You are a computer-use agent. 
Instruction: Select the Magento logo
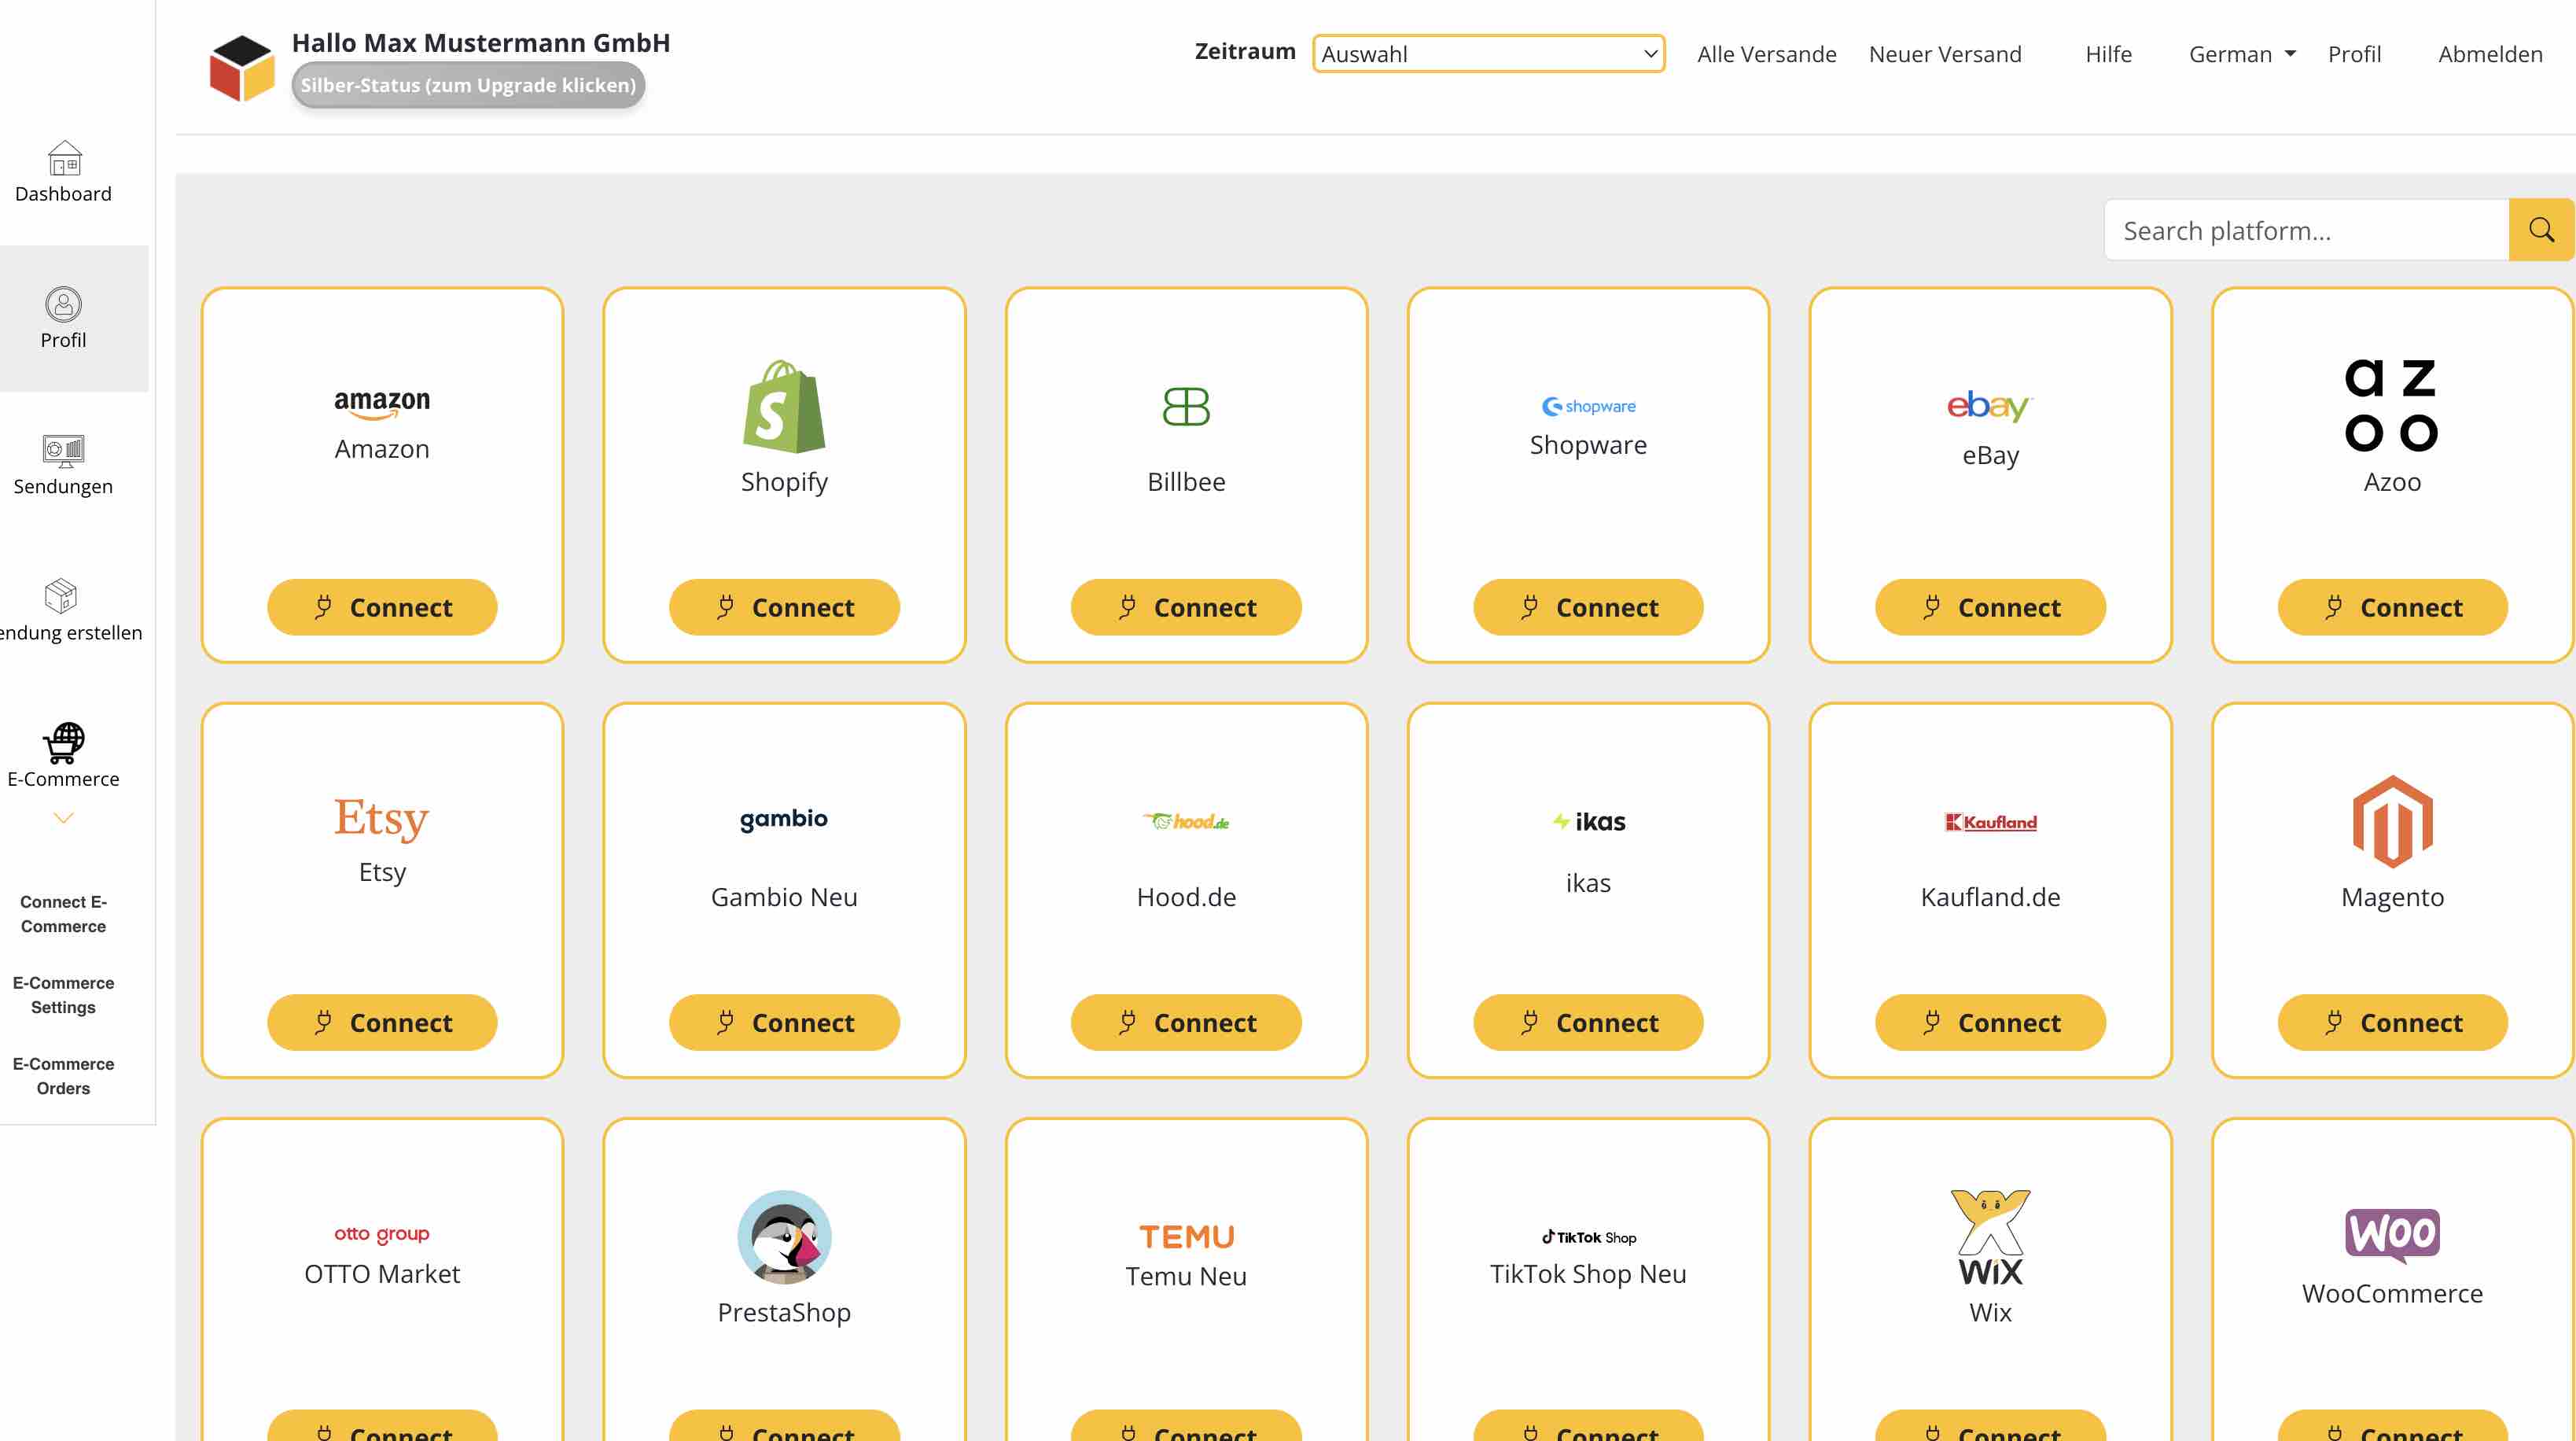tap(2392, 821)
